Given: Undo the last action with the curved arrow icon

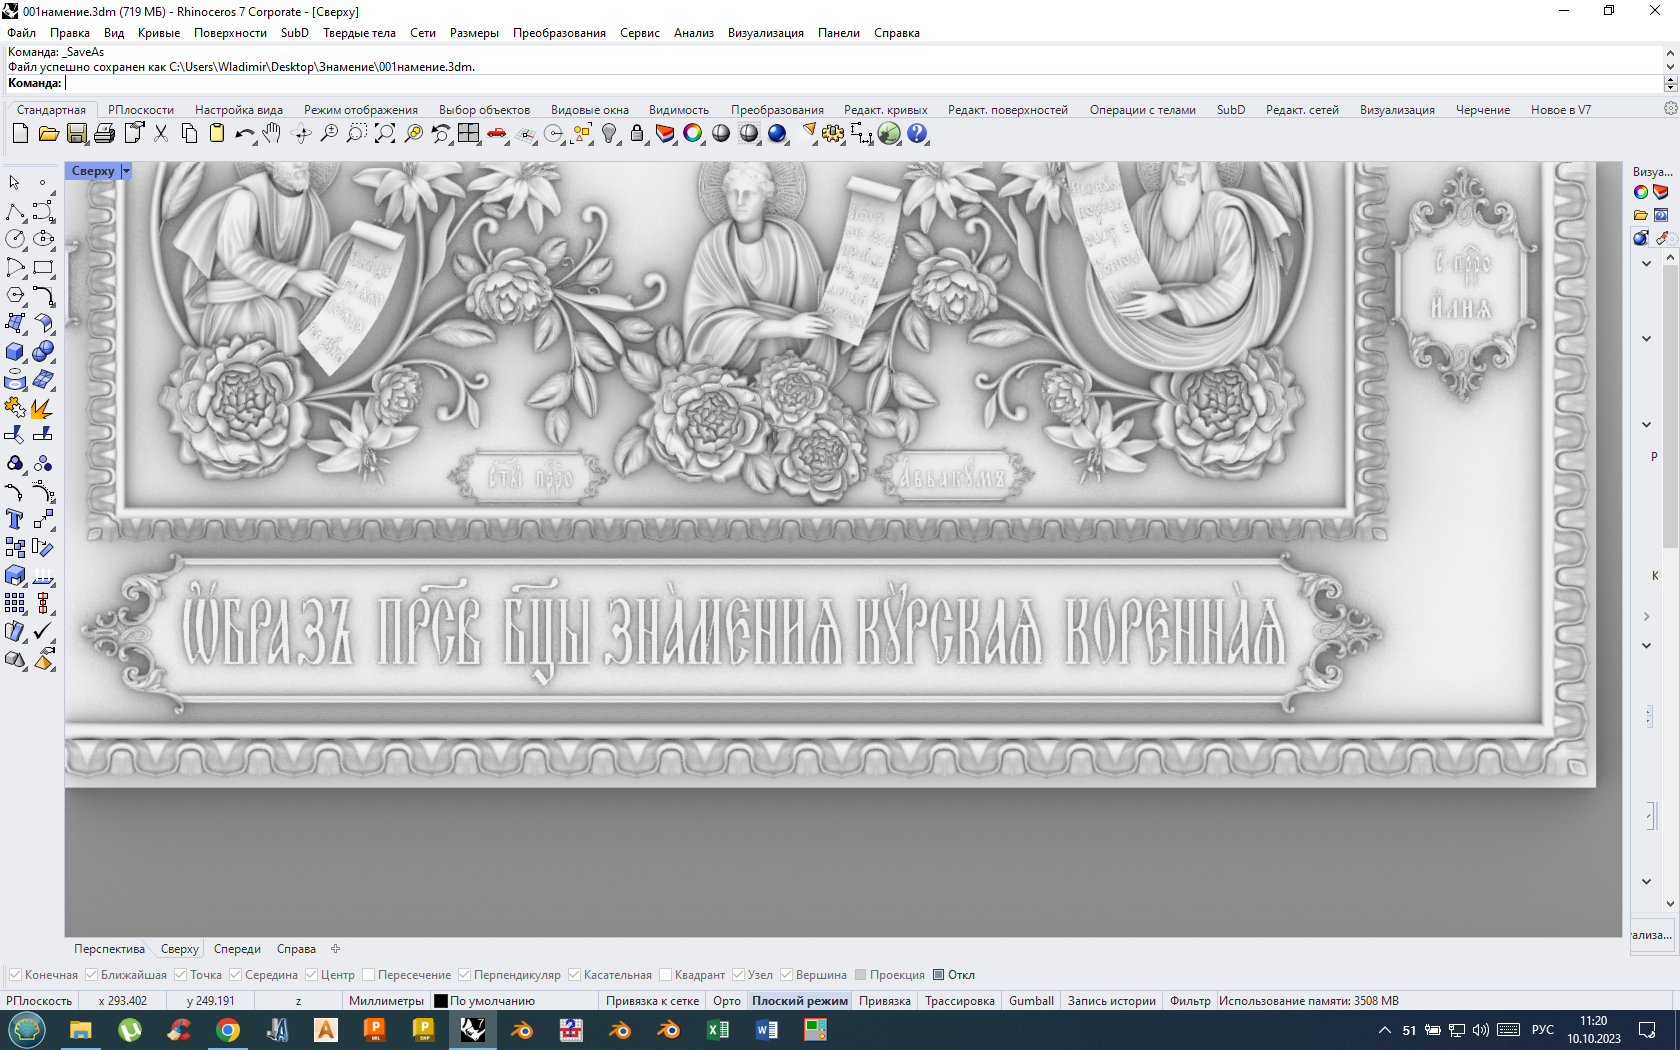Looking at the screenshot, I should pos(244,133).
